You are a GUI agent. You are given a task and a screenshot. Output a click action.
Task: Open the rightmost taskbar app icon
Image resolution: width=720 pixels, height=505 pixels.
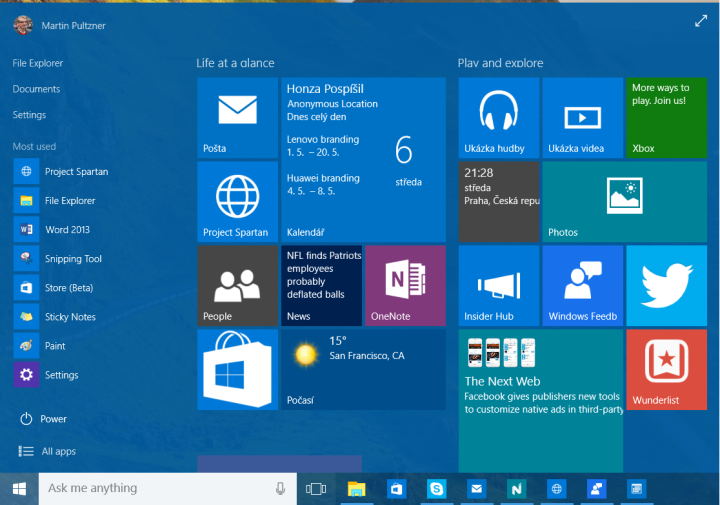[636, 489]
